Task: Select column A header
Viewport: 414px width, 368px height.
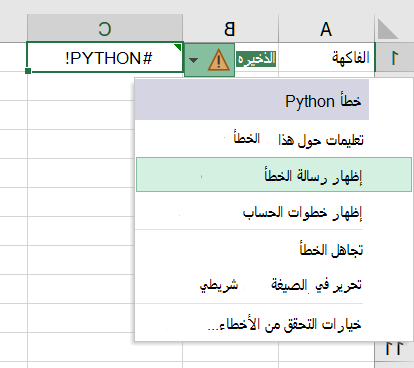Action: (326, 29)
